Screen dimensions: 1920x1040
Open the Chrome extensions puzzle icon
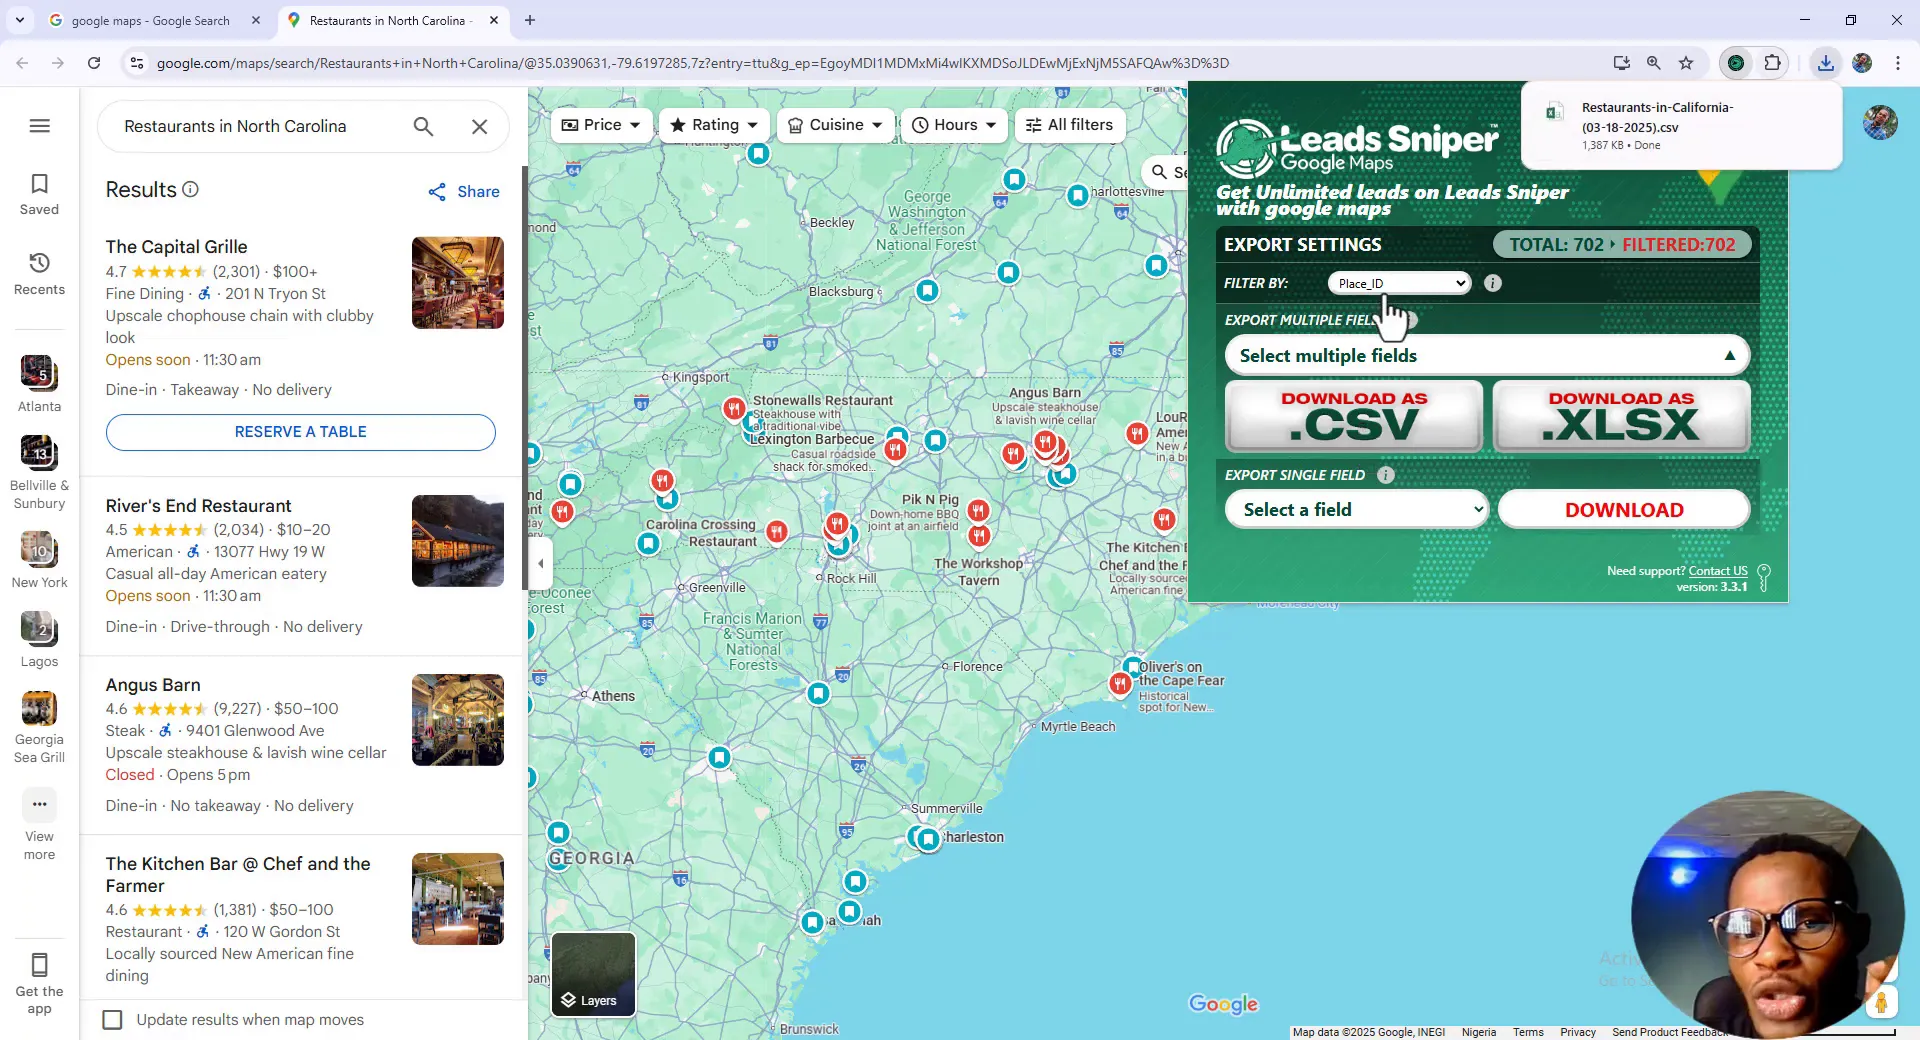click(x=1772, y=63)
